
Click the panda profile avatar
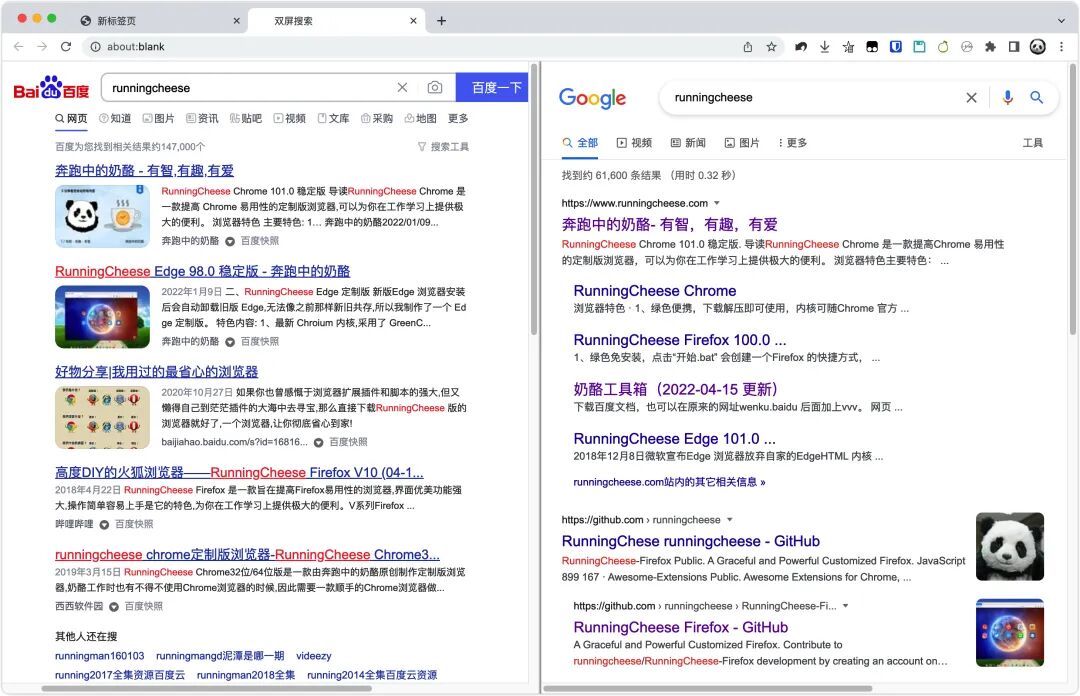[x=1038, y=47]
